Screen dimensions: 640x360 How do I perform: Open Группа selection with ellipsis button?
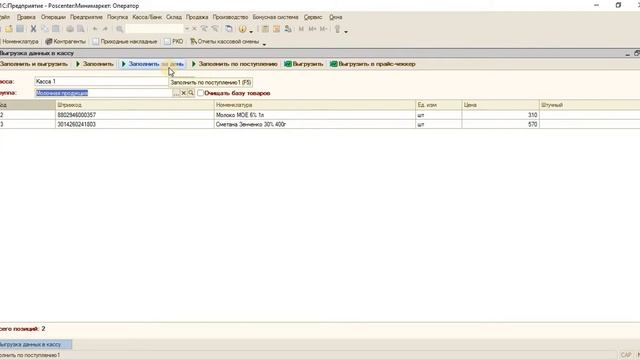coord(176,93)
